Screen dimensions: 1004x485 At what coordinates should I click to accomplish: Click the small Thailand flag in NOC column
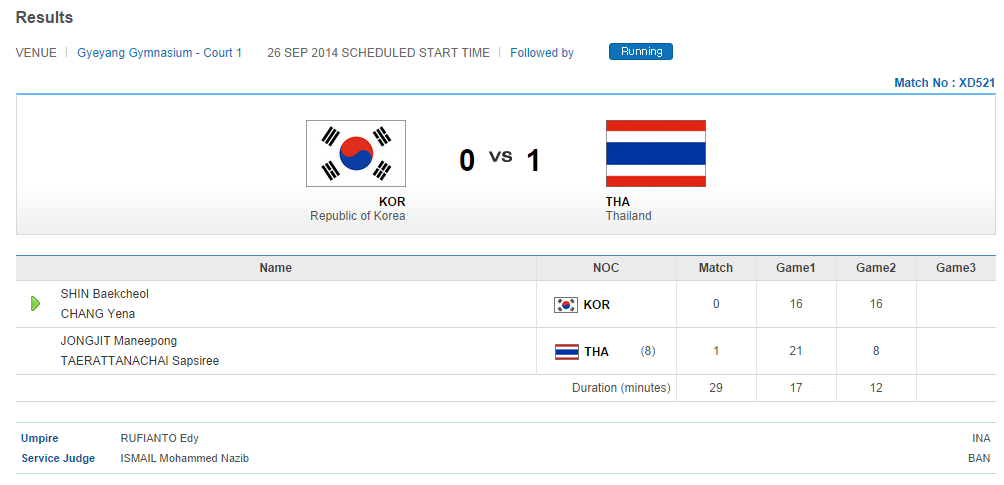[566, 352]
